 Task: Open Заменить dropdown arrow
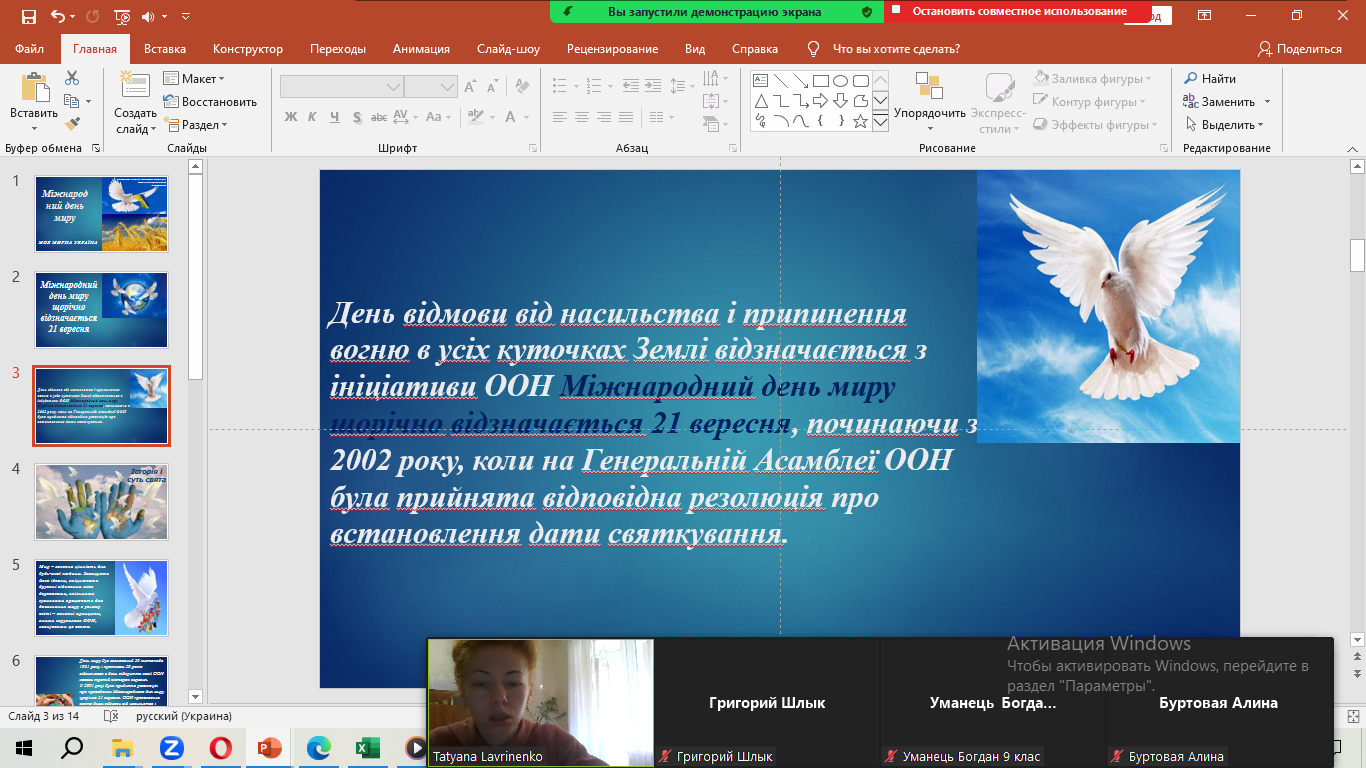(1267, 102)
